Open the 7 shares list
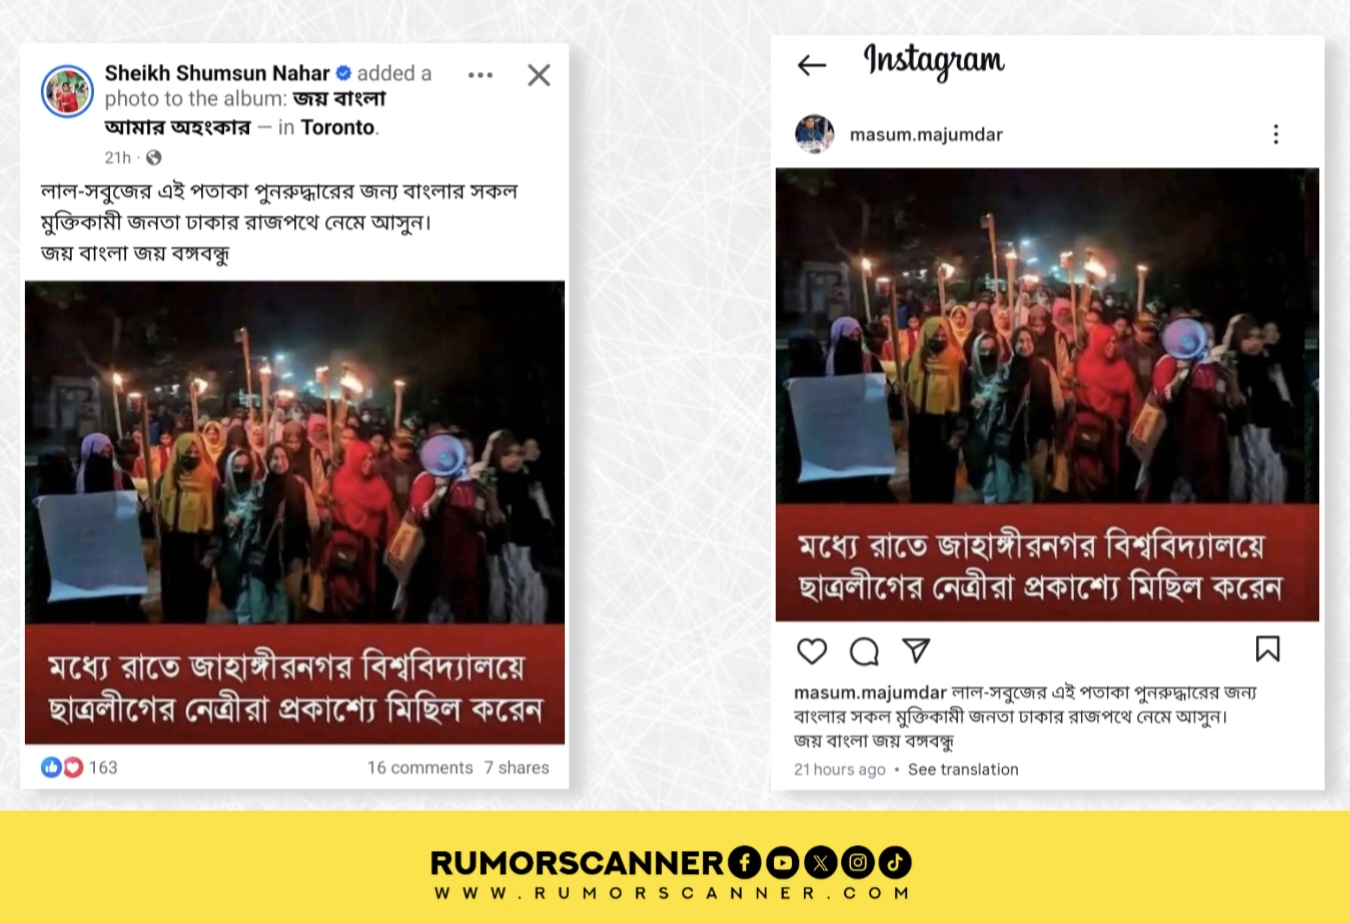 tap(516, 767)
